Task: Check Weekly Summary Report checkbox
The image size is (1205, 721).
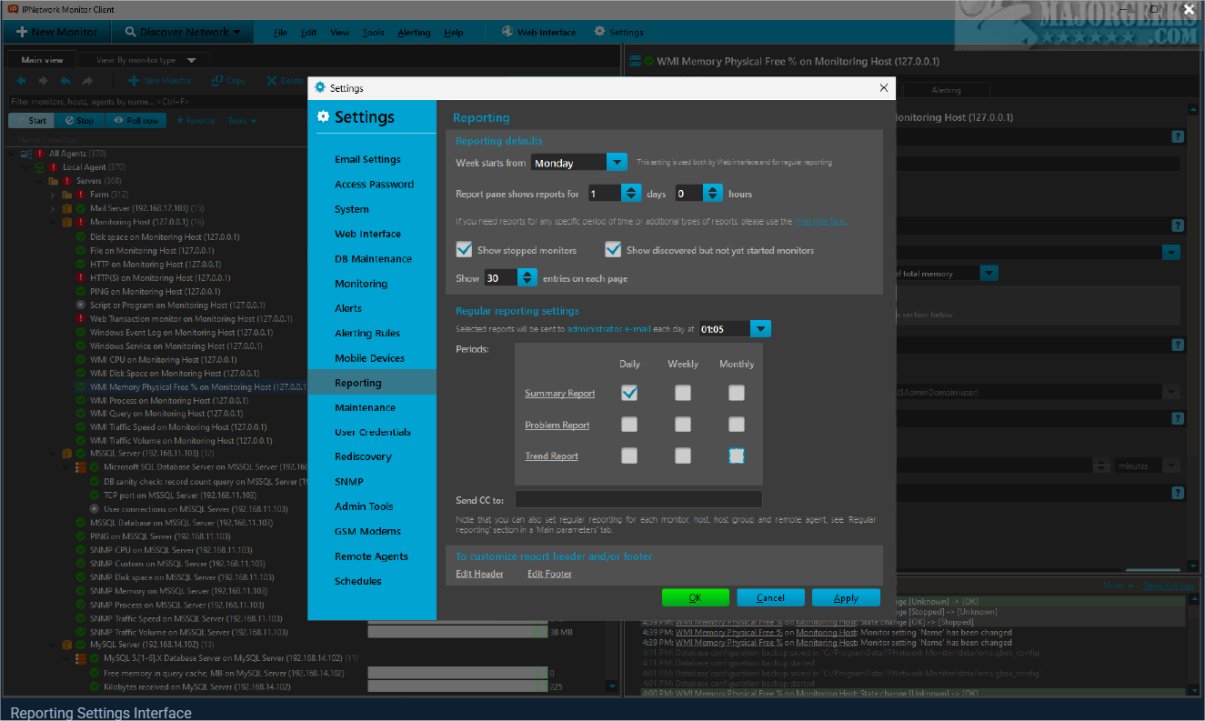Action: 682,393
